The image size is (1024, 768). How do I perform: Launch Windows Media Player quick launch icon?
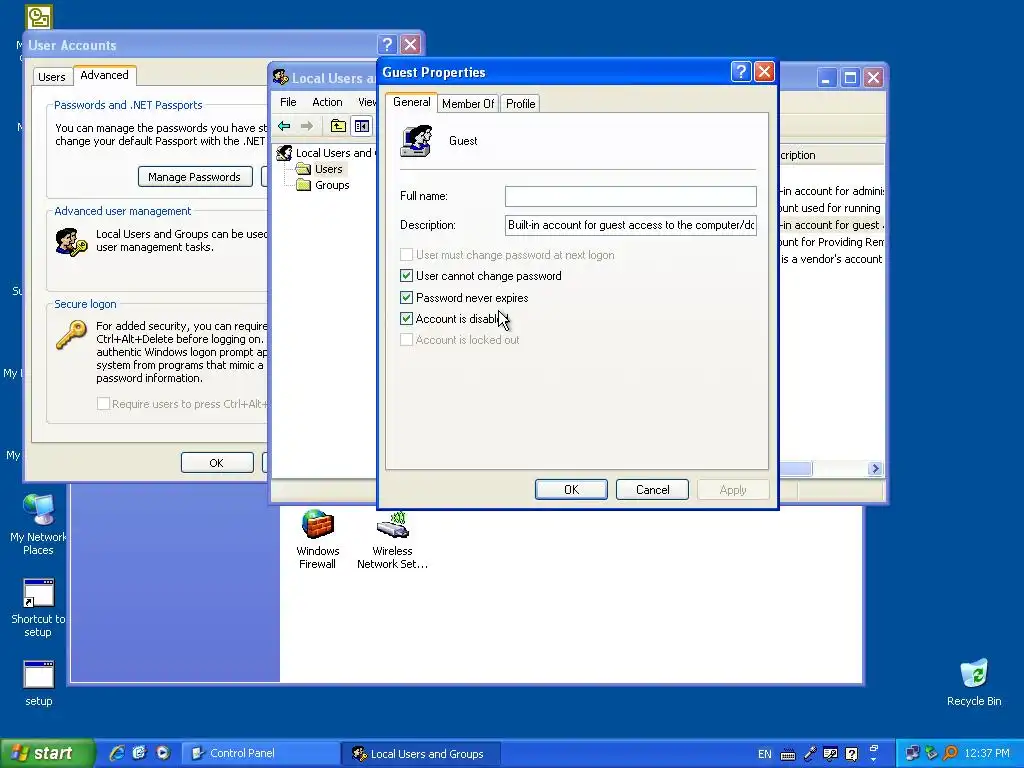coord(163,753)
